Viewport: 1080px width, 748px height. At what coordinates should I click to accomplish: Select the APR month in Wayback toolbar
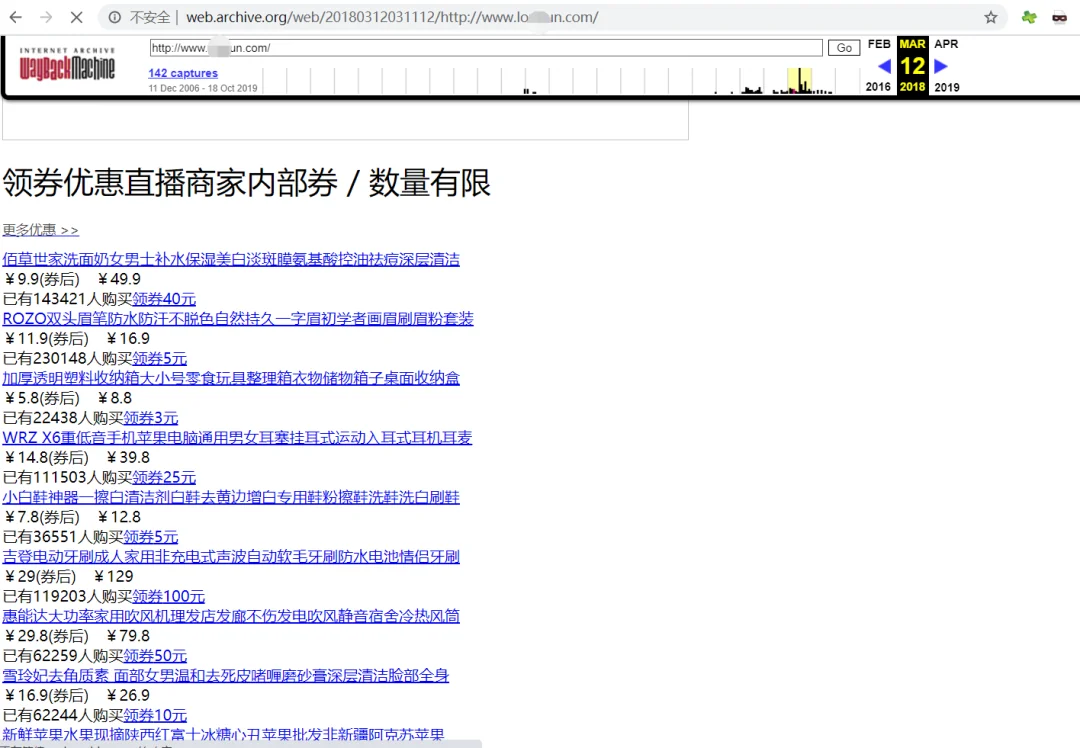click(946, 44)
